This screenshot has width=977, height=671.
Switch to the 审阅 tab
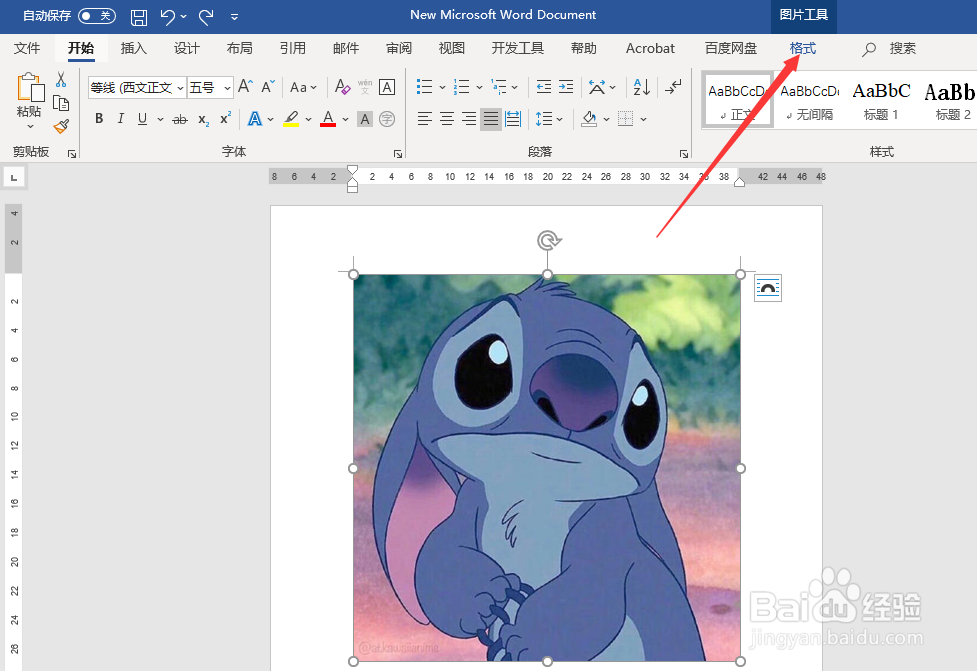(399, 49)
